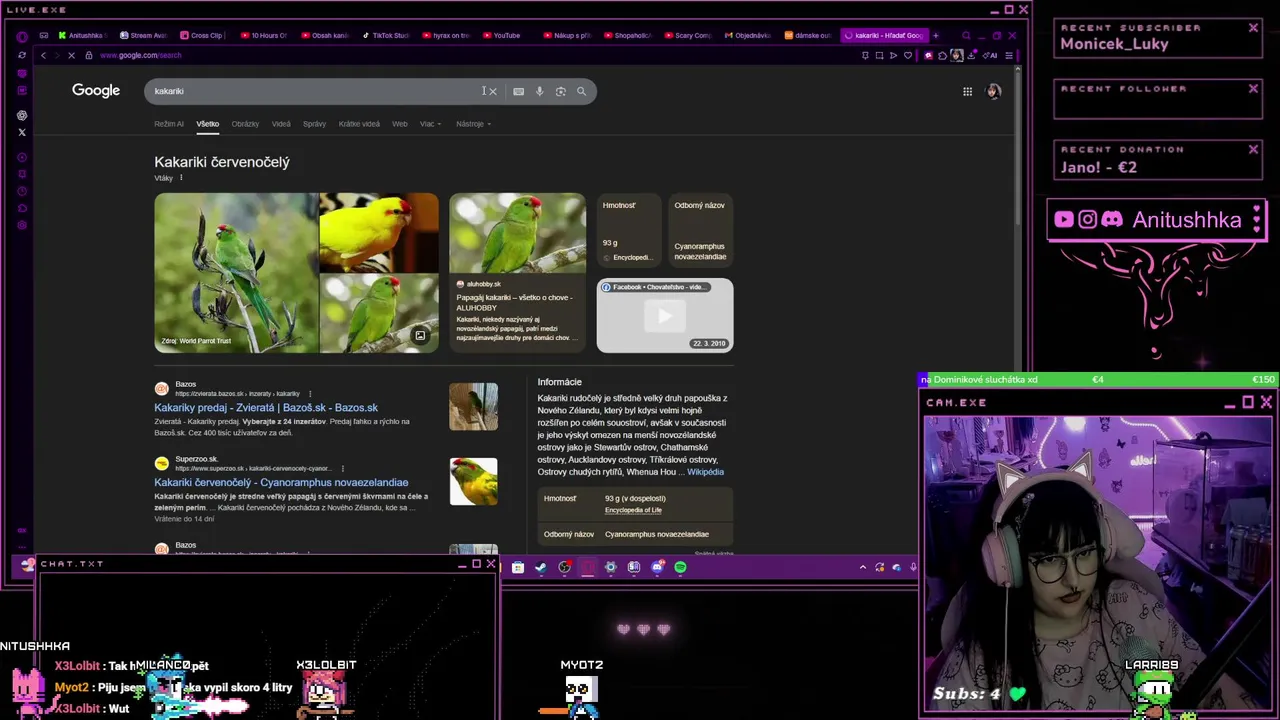This screenshot has height=720, width=1280.
Task: Open the aluhobby.sk Papagáj kakariki card
Action: [517, 272]
